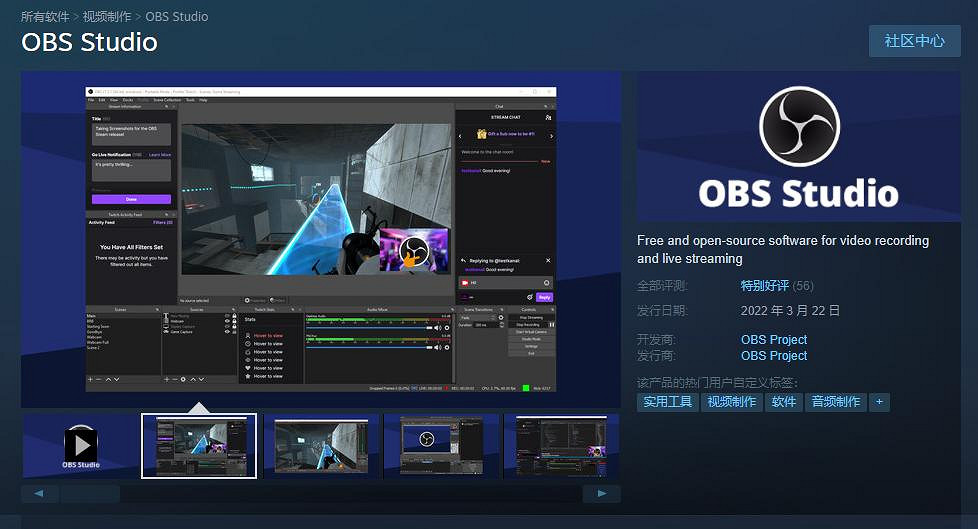The image size is (978, 529).
Task: Click the plus button after the tags
Action: [879, 402]
